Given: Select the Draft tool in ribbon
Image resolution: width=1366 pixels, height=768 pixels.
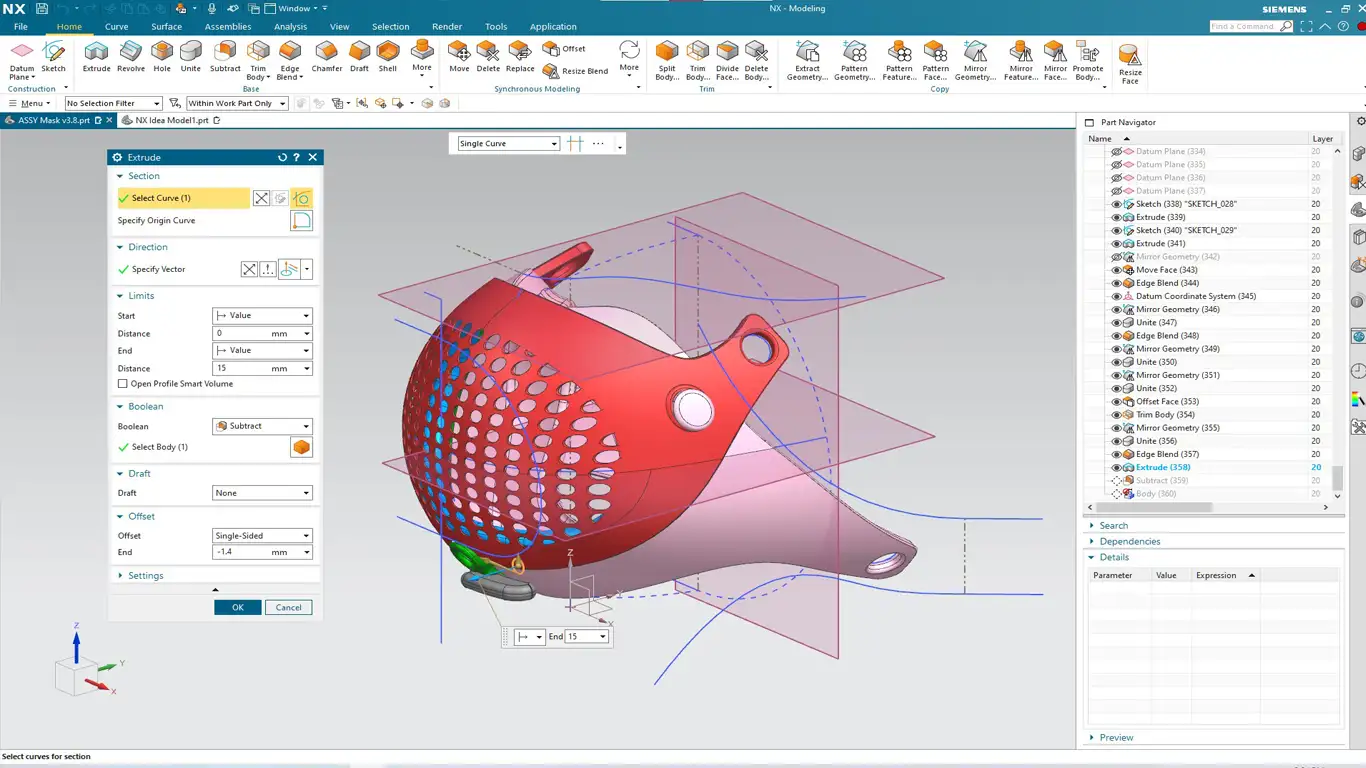Looking at the screenshot, I should [359, 56].
